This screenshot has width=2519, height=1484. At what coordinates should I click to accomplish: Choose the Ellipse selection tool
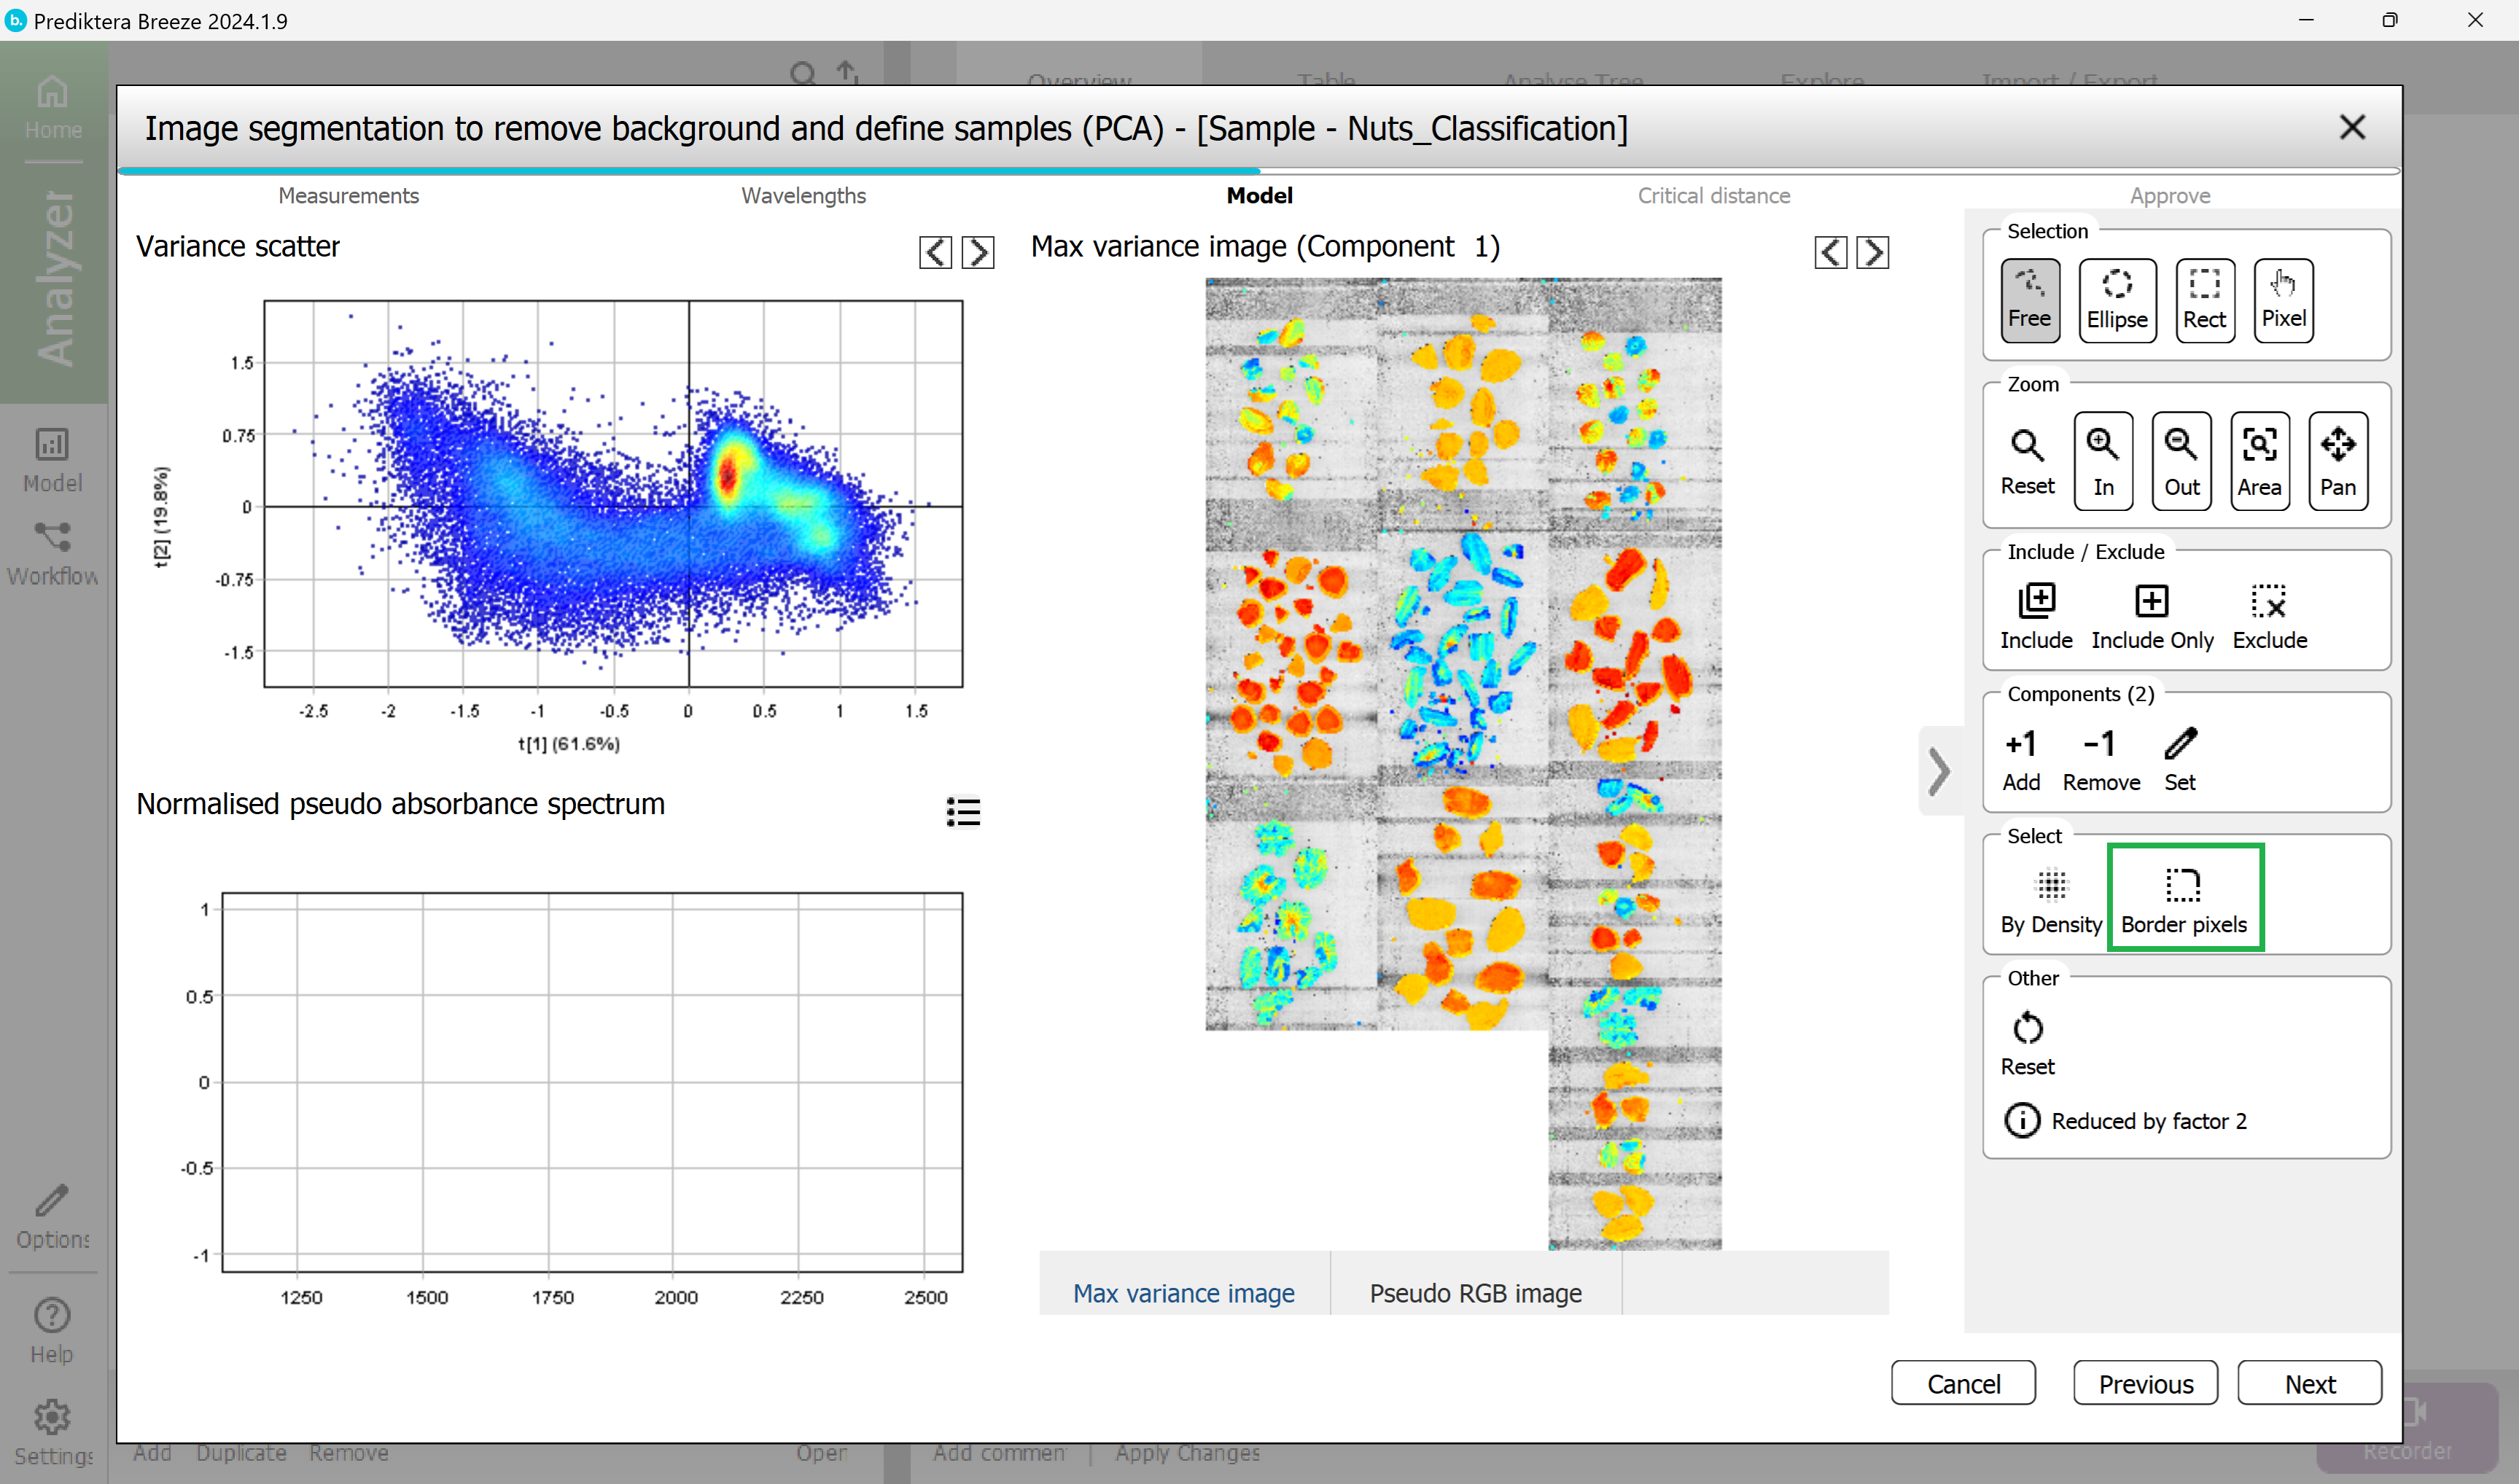click(2116, 299)
